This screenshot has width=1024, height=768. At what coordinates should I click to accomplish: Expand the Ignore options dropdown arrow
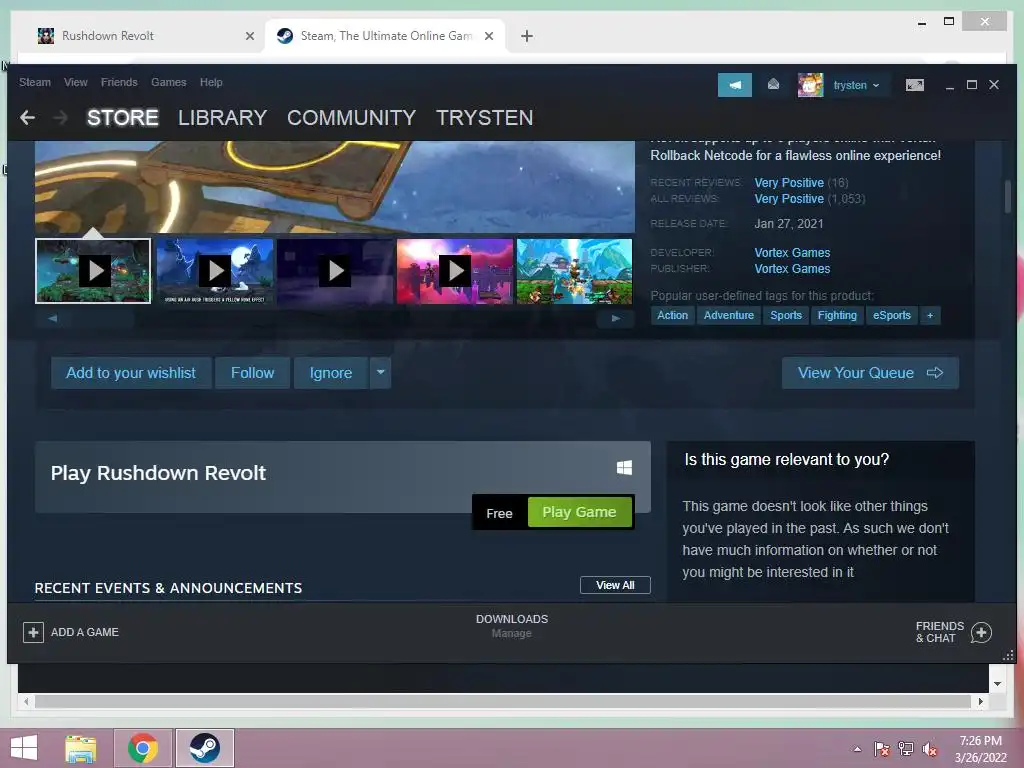click(381, 373)
